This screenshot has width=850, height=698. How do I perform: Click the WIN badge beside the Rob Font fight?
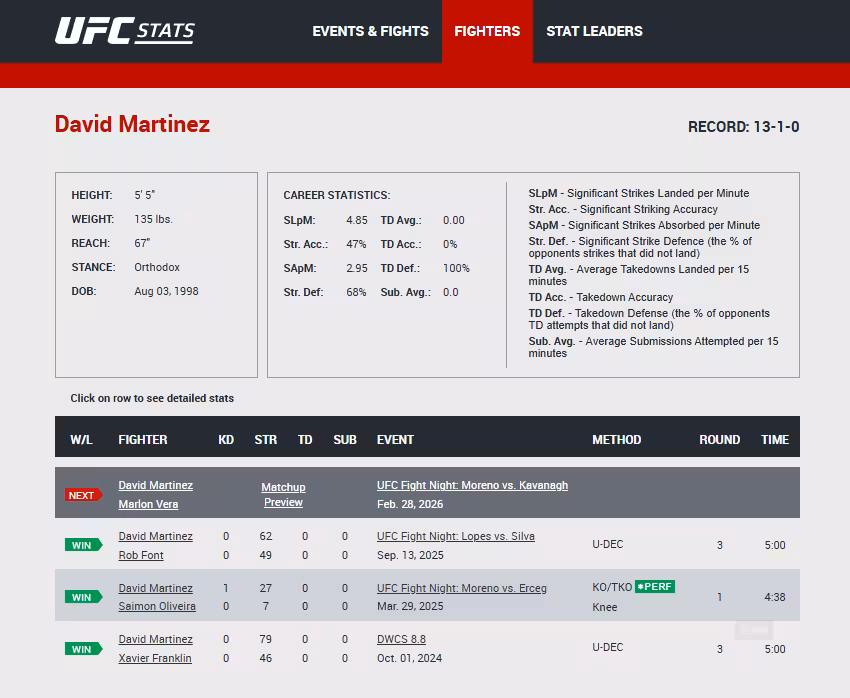[x=83, y=545]
